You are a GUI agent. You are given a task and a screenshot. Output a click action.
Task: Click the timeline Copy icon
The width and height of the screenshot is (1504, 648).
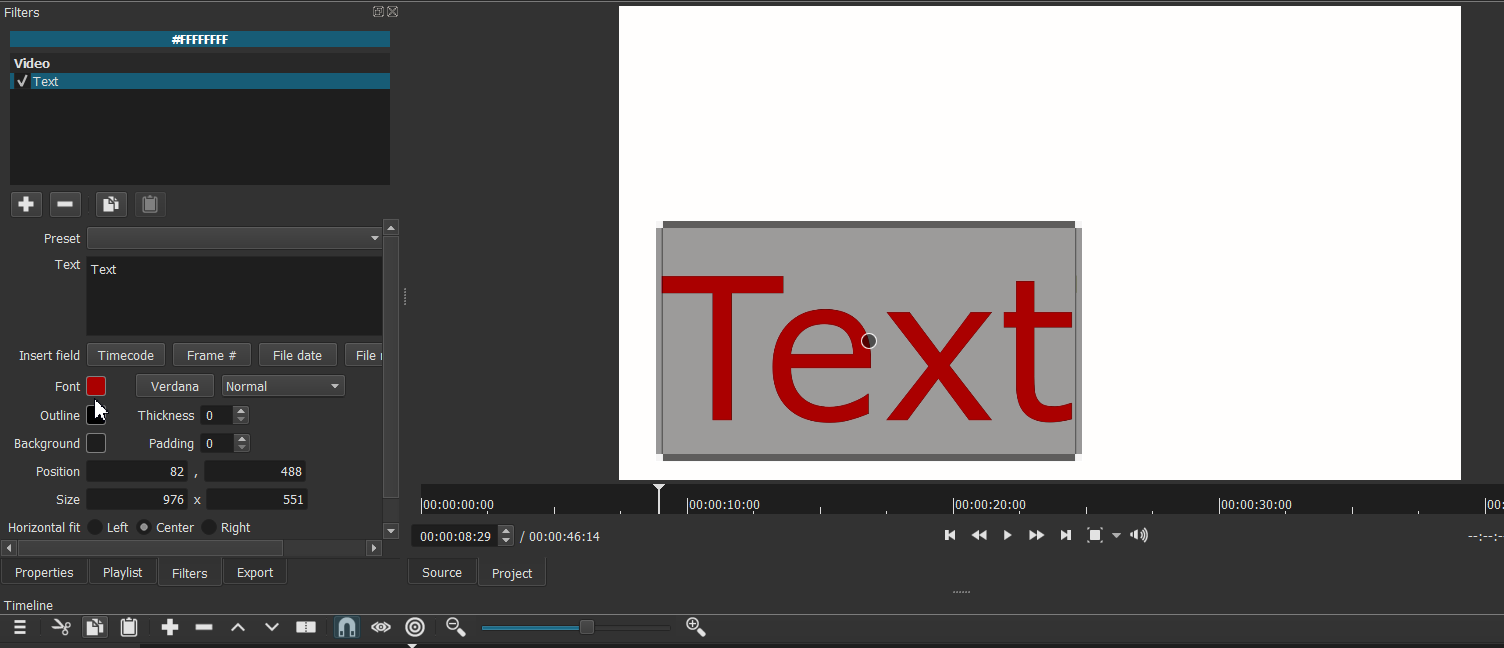95,627
